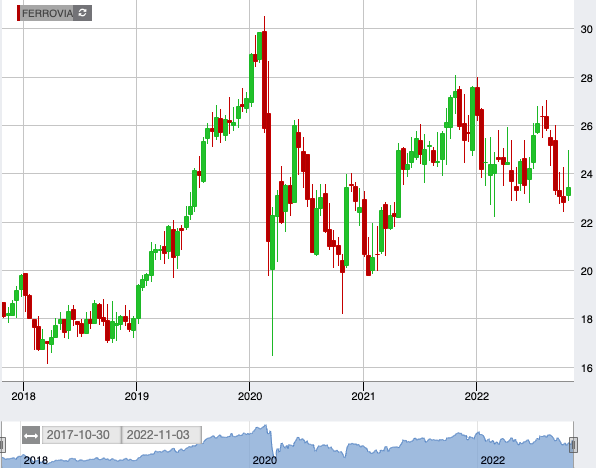Image resolution: width=596 pixels, height=471 pixels.
Task: Click the 2022 label on the time axis
Action: [x=477, y=396]
